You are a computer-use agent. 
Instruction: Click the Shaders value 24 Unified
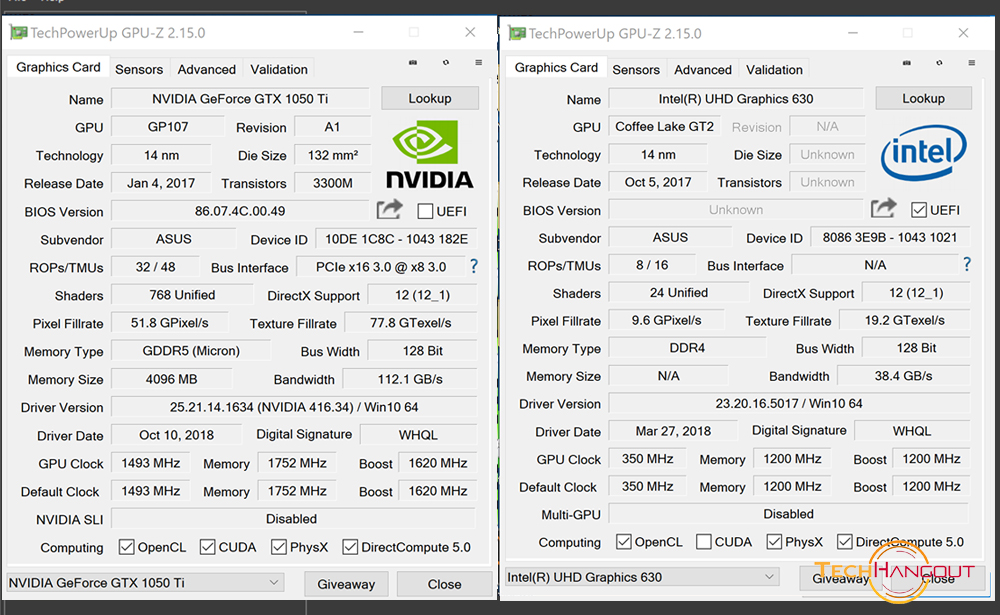(679, 293)
